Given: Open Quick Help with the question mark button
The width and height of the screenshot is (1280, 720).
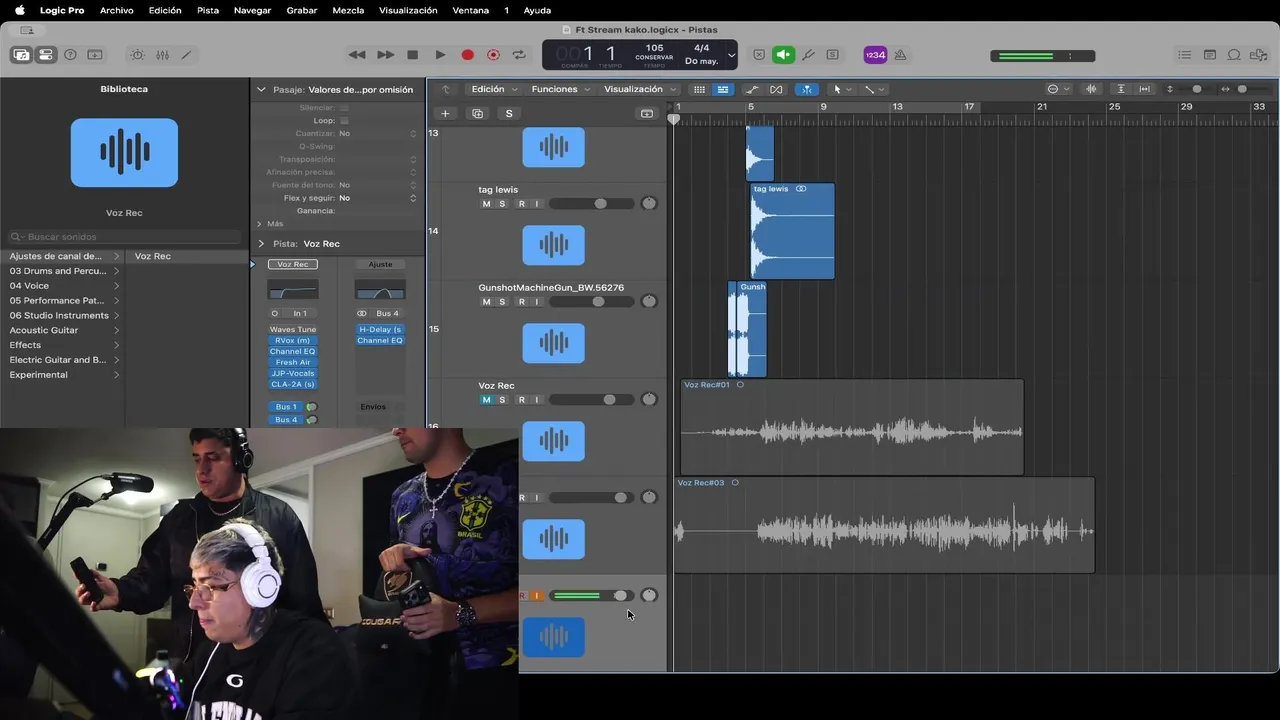Looking at the screenshot, I should click(x=70, y=55).
